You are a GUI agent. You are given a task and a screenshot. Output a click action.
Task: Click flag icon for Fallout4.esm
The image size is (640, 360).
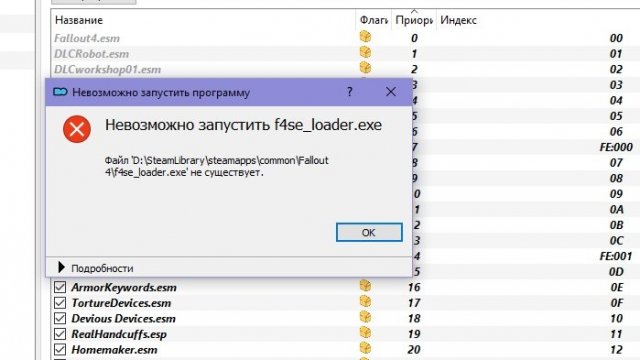365,37
